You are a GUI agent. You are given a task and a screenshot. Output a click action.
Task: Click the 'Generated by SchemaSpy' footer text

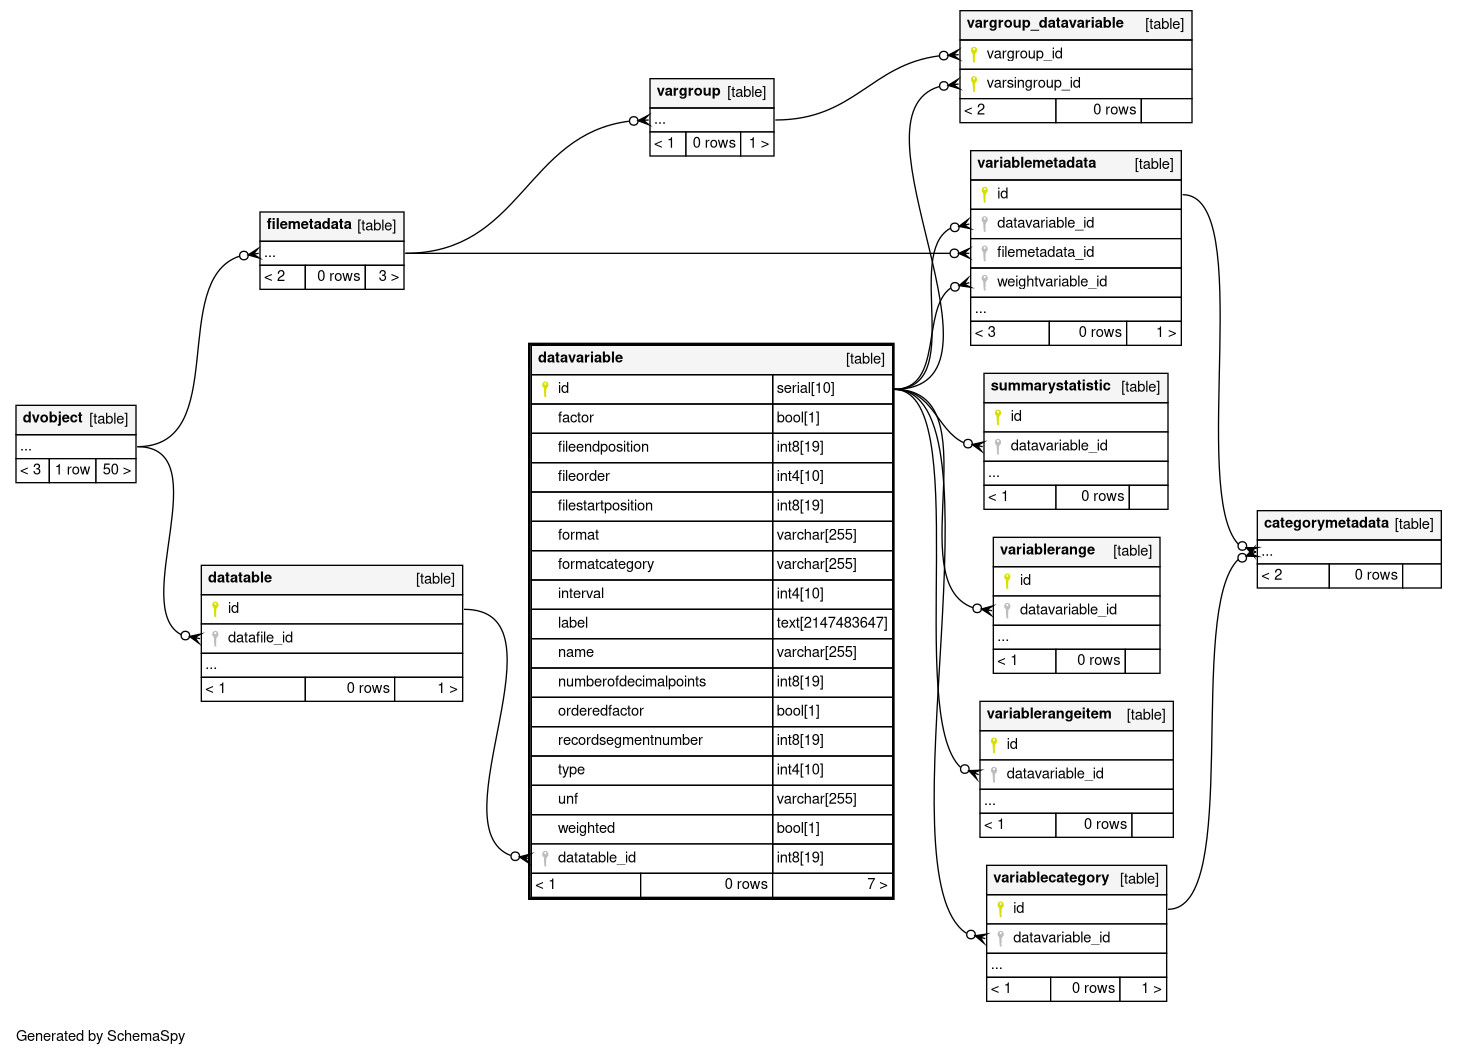point(100,1036)
